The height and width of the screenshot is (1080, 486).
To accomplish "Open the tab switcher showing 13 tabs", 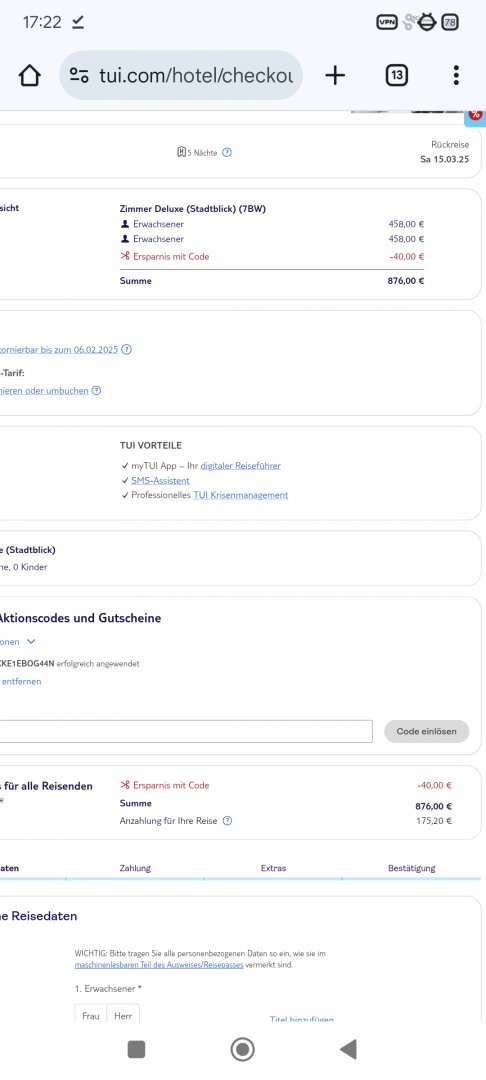I will (397, 75).
